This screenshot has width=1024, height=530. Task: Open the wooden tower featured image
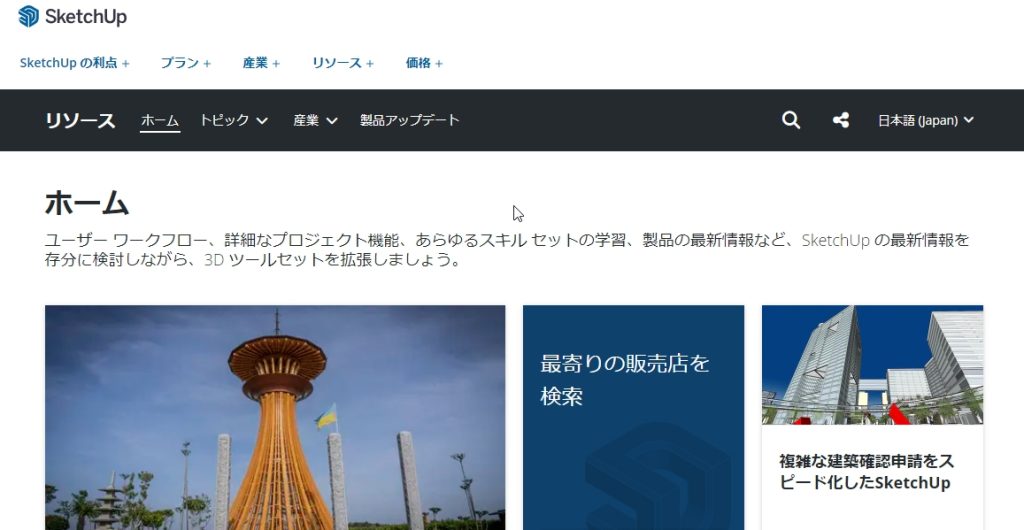point(275,418)
